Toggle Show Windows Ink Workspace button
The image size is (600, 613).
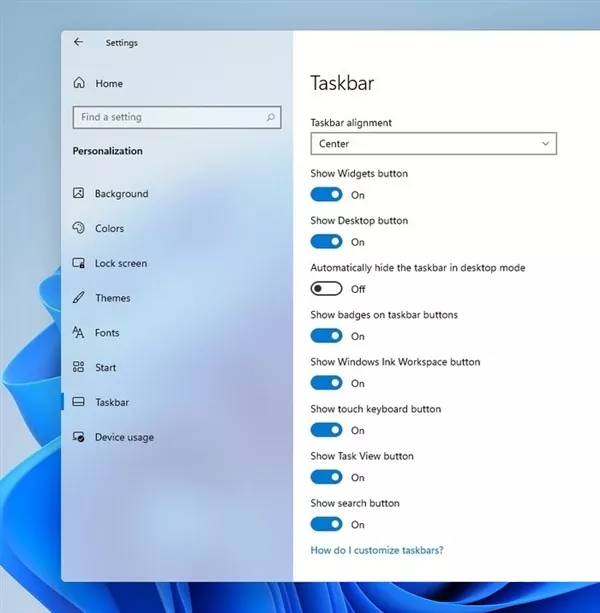pyautogui.click(x=326, y=383)
